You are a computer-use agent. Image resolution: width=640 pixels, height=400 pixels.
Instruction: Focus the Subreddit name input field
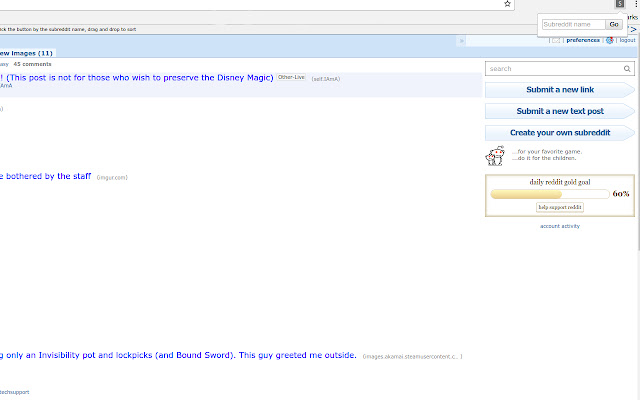tap(573, 24)
